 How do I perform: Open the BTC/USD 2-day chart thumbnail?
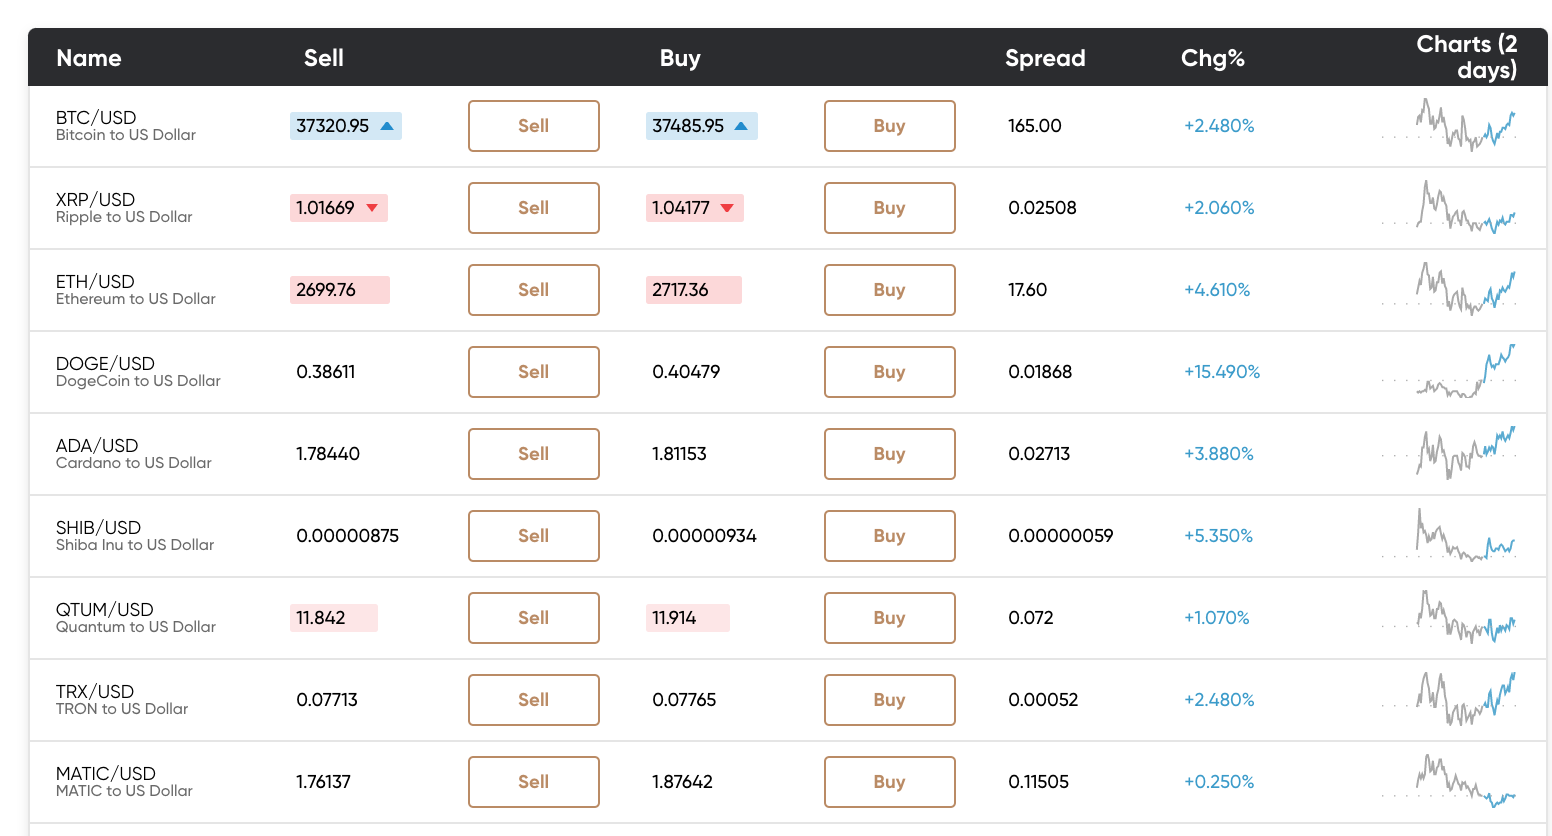pyautogui.click(x=1449, y=125)
